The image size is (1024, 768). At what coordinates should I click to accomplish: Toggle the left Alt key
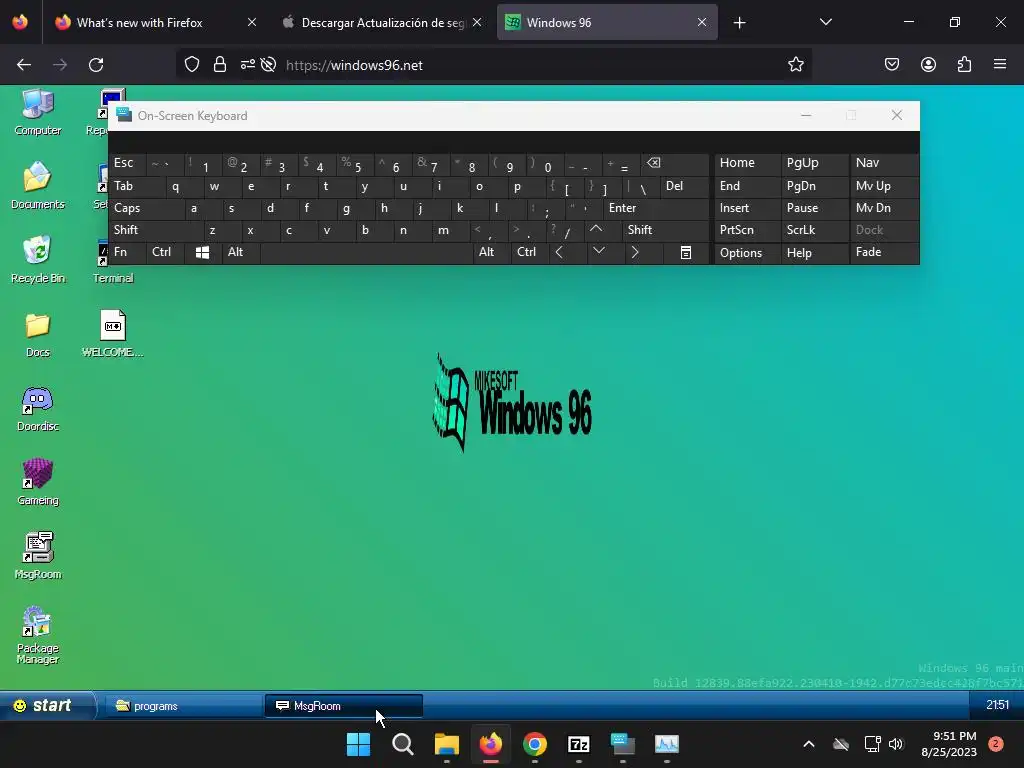coord(241,252)
